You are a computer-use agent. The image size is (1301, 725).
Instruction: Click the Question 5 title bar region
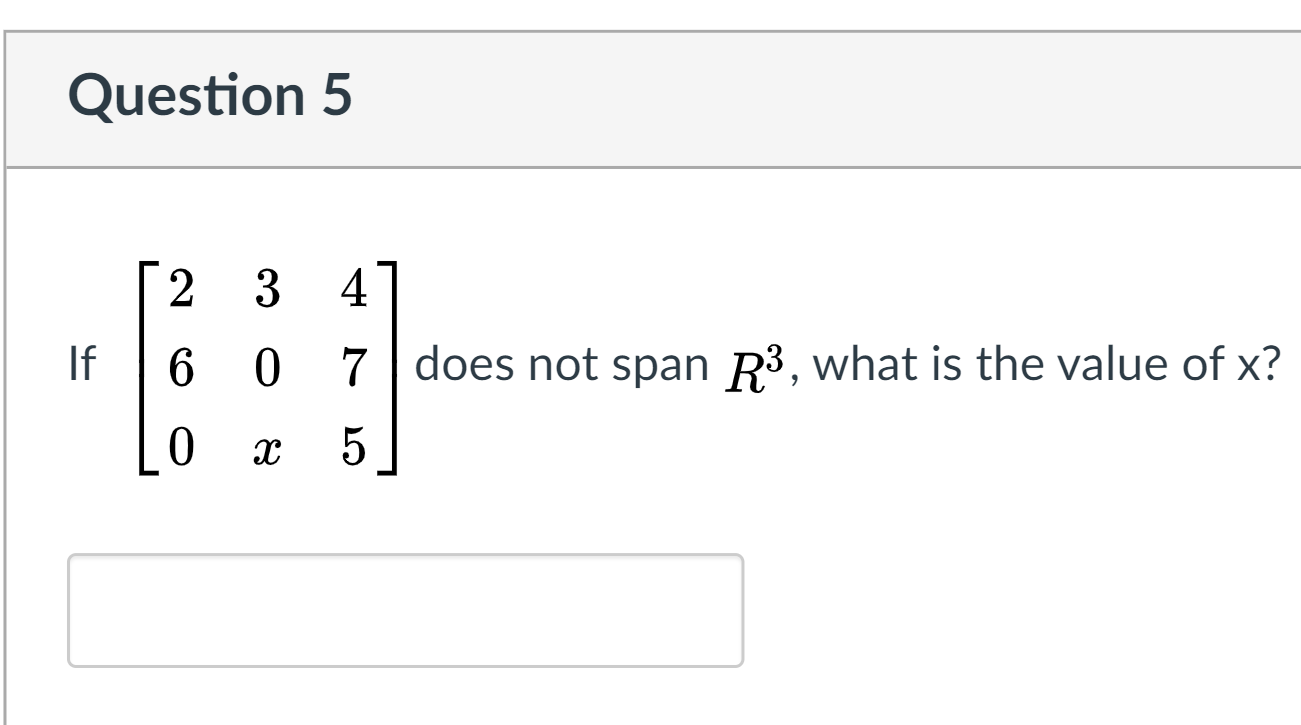tap(650, 97)
